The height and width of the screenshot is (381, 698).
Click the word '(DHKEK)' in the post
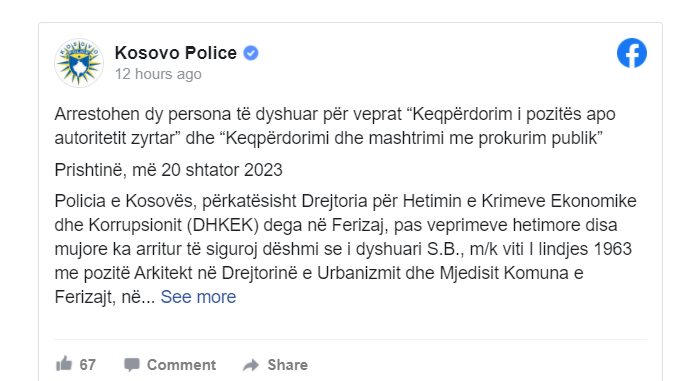coord(223,225)
